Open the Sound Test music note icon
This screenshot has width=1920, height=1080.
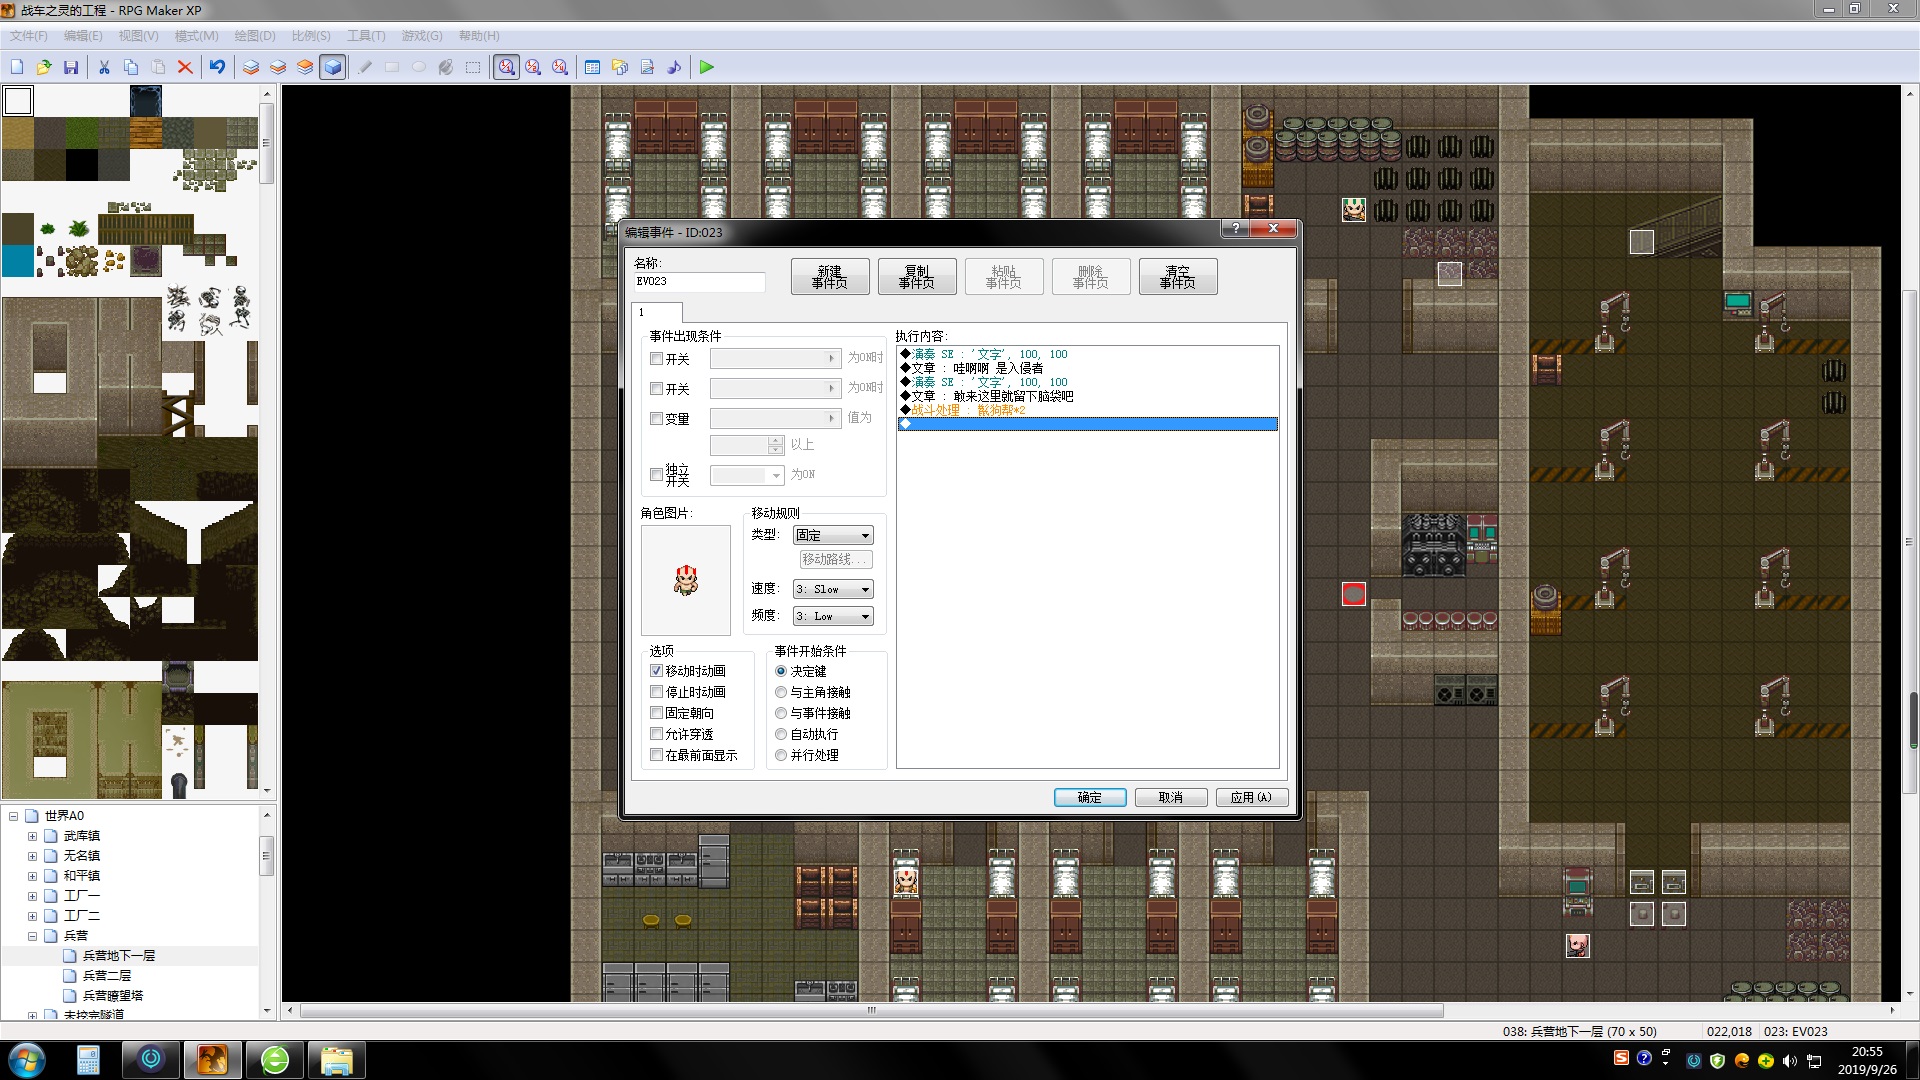pos(674,67)
